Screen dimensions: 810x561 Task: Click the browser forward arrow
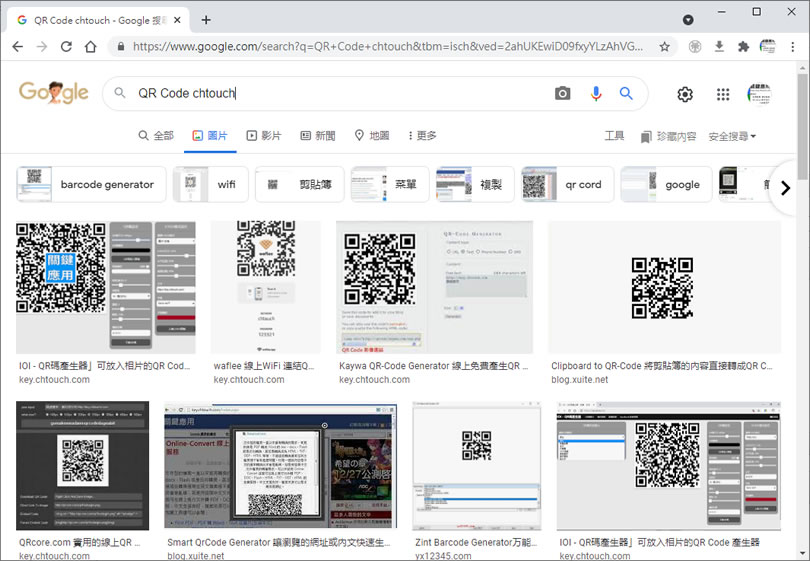[x=42, y=47]
